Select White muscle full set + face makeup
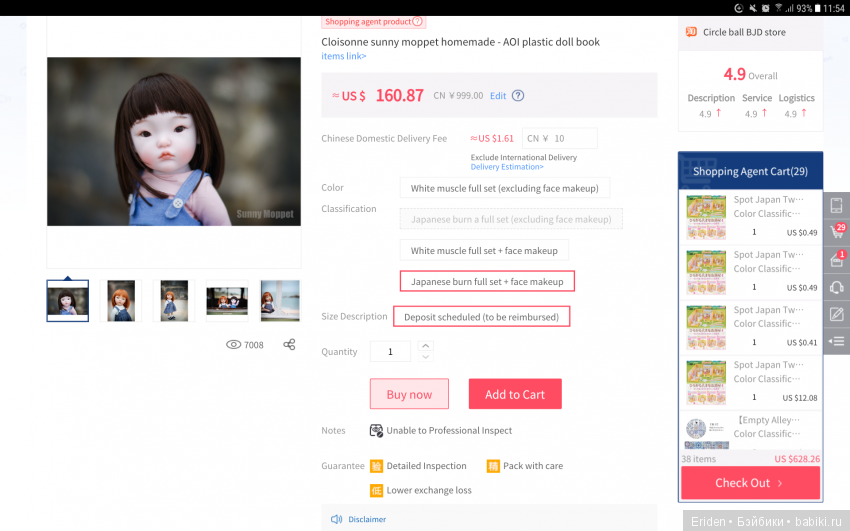The image size is (850, 531). pos(484,250)
